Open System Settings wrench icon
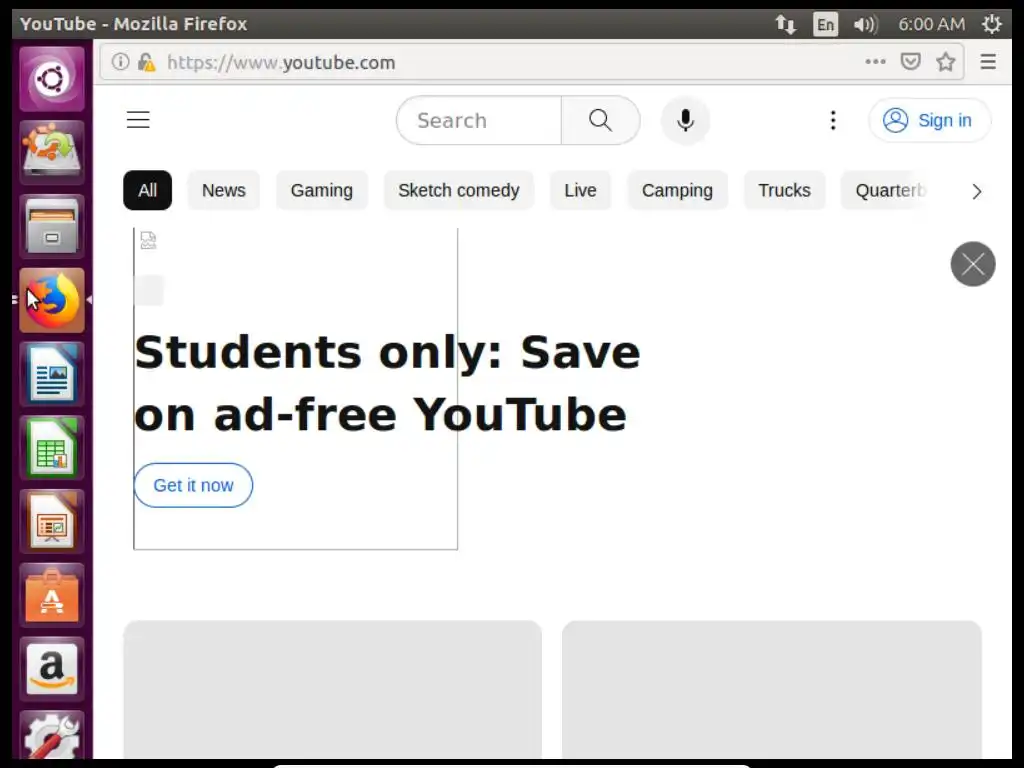This screenshot has height=768, width=1024. [x=52, y=735]
